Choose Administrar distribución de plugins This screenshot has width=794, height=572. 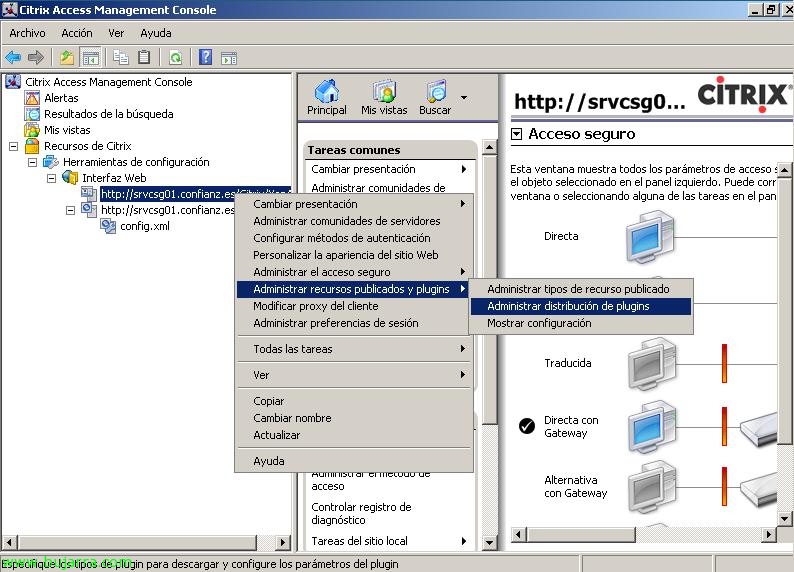[581, 306]
